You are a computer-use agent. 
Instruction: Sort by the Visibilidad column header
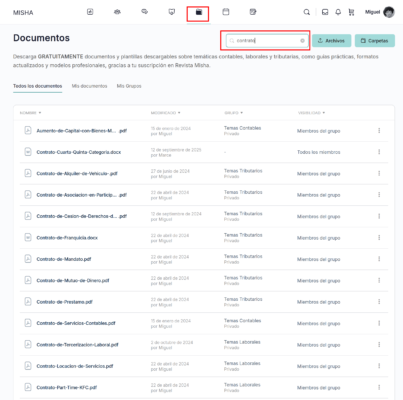311,113
